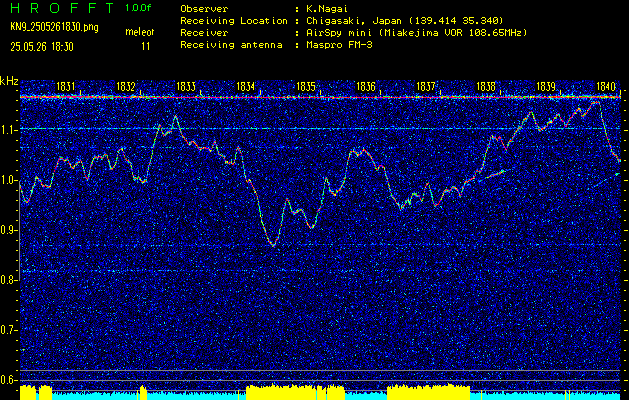This screenshot has height=400, width=629.
Task: Click the version number 1.00f
Action: point(138,8)
